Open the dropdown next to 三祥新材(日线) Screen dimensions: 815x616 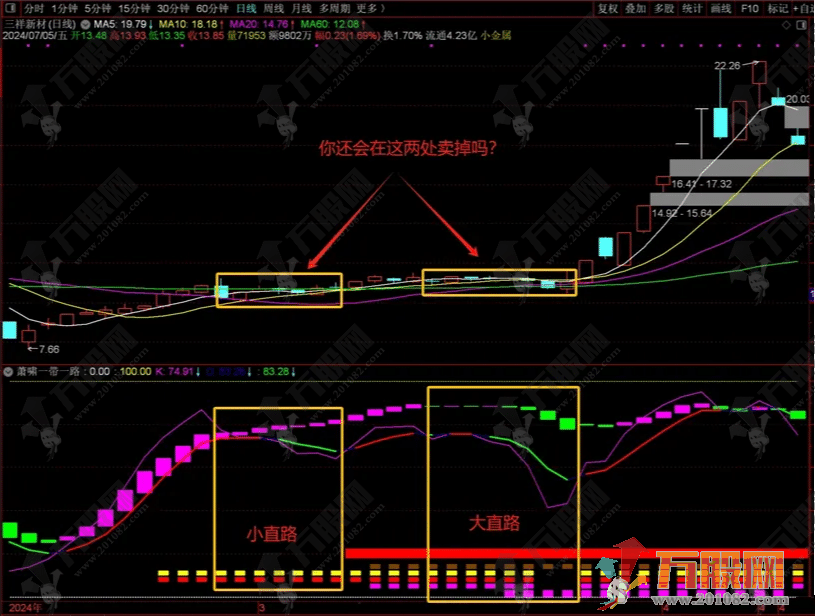tap(83, 22)
